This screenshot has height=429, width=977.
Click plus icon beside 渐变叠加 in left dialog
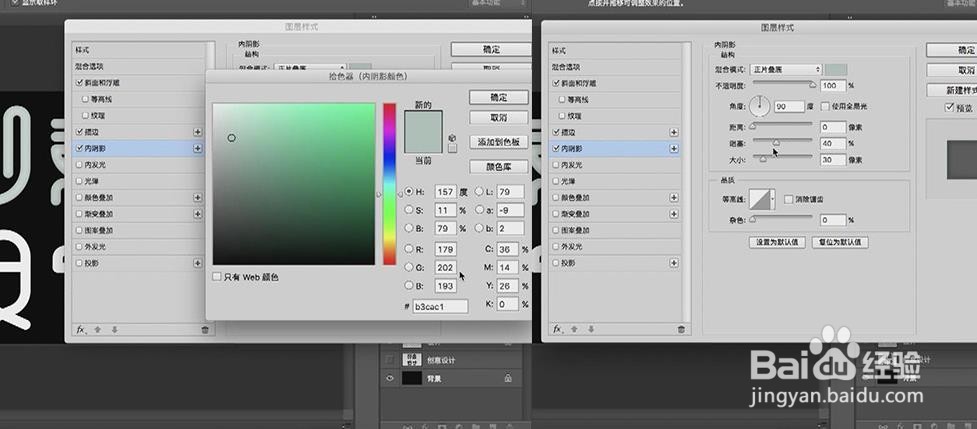coord(198,214)
